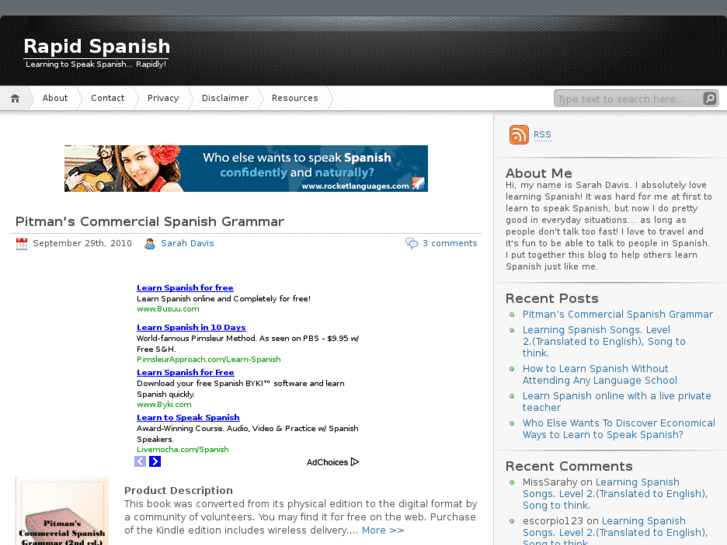Click the More >> link

pyautogui.click(x=383, y=530)
